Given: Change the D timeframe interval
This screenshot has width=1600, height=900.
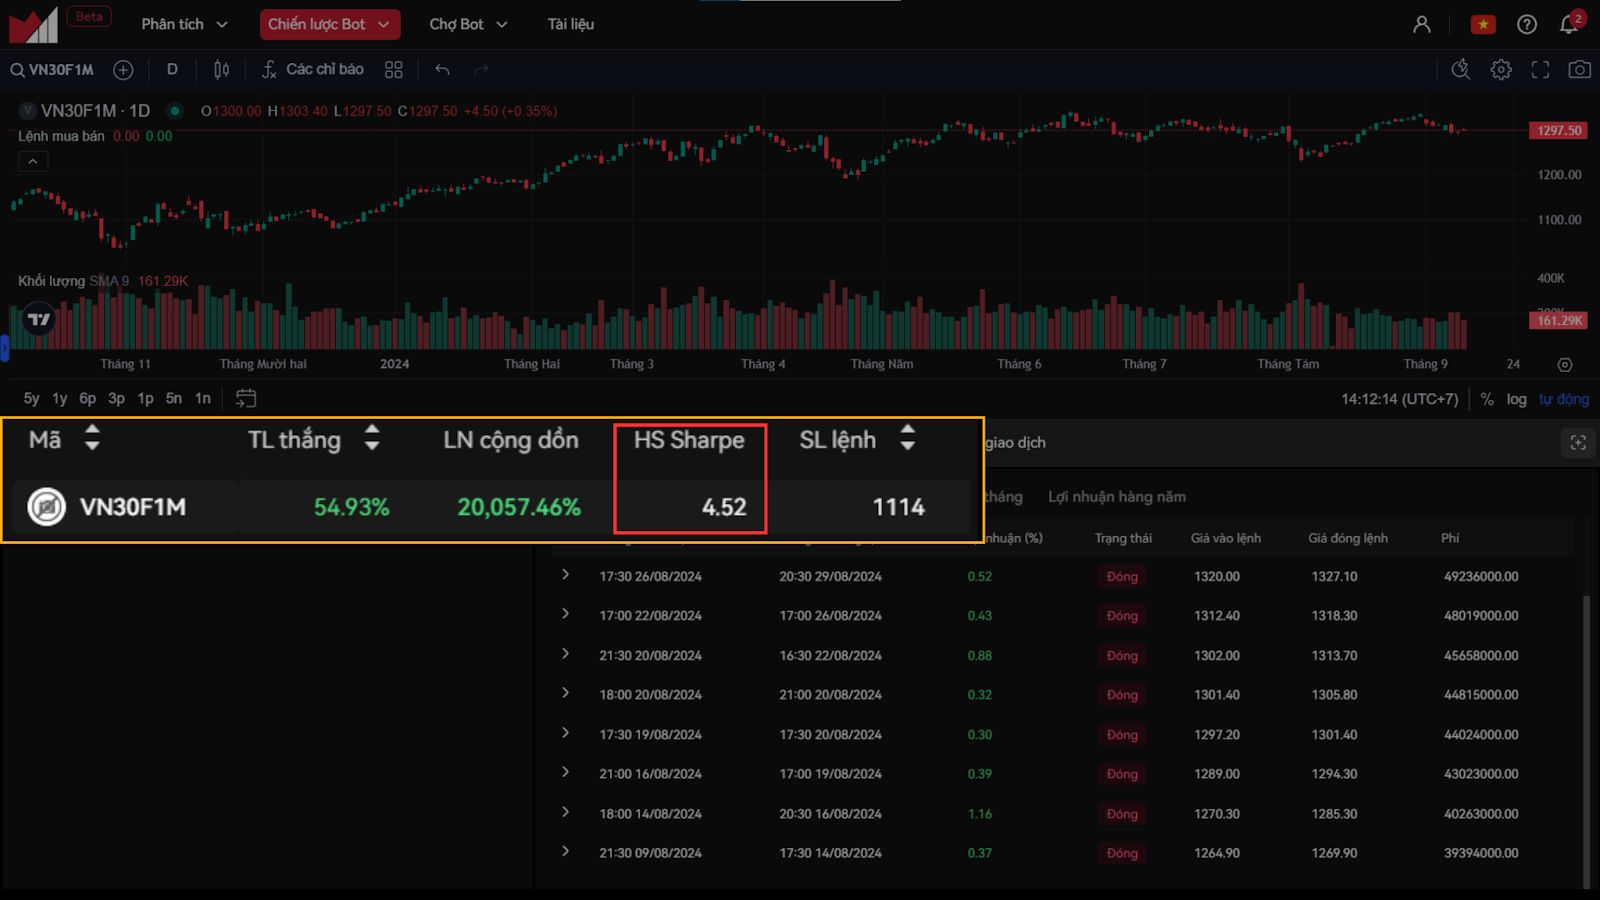Looking at the screenshot, I should [x=172, y=70].
